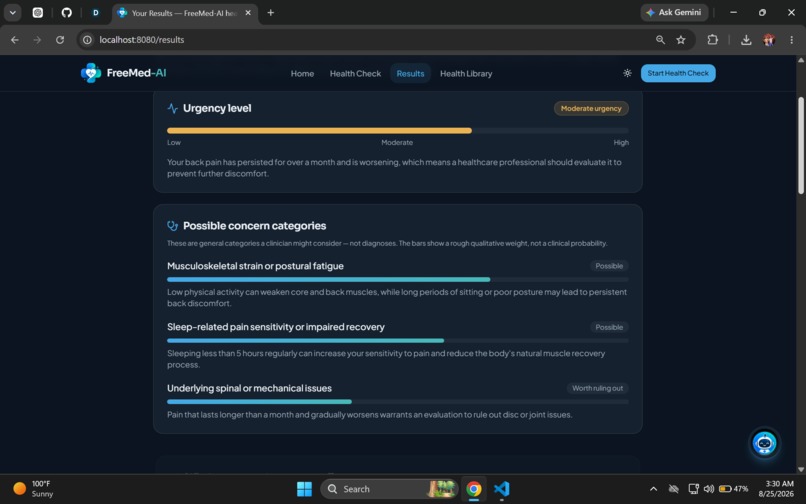806x504 pixels.
Task: Click the Possible badge for Musculoskeletal strain
Action: (x=609, y=266)
